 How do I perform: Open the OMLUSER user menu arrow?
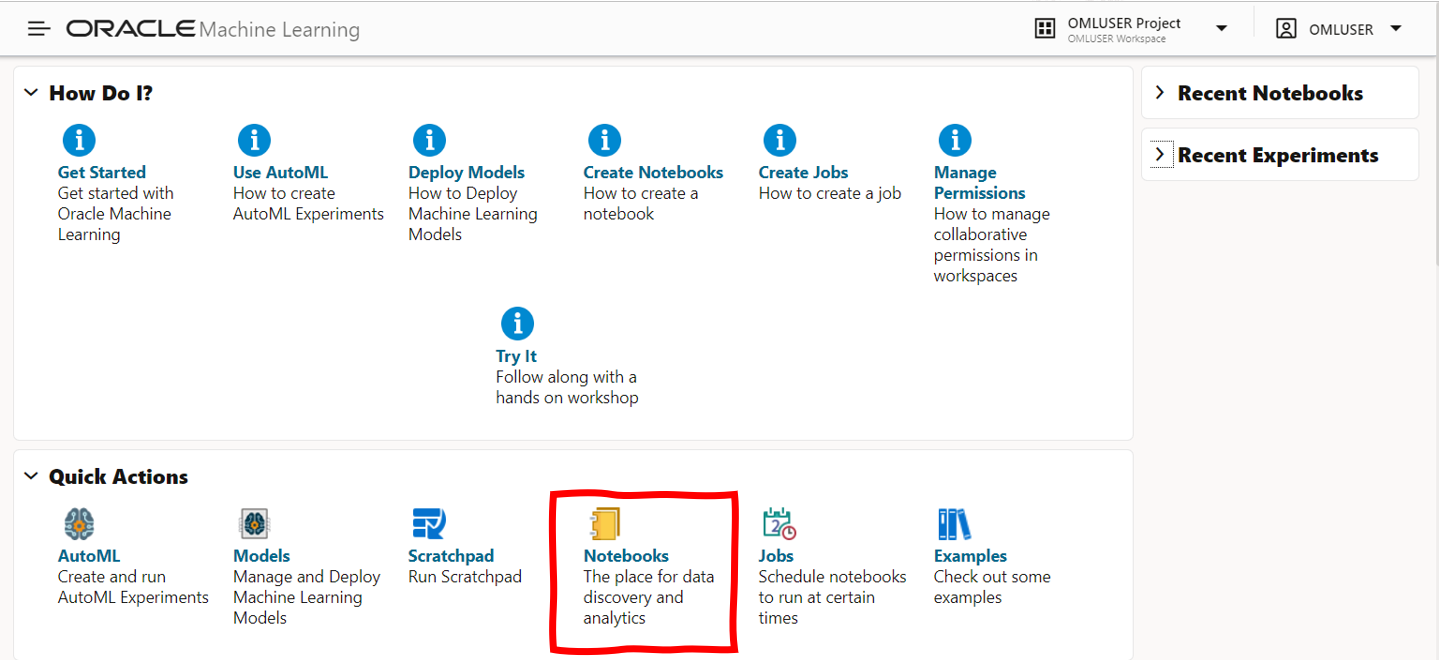pos(1397,29)
